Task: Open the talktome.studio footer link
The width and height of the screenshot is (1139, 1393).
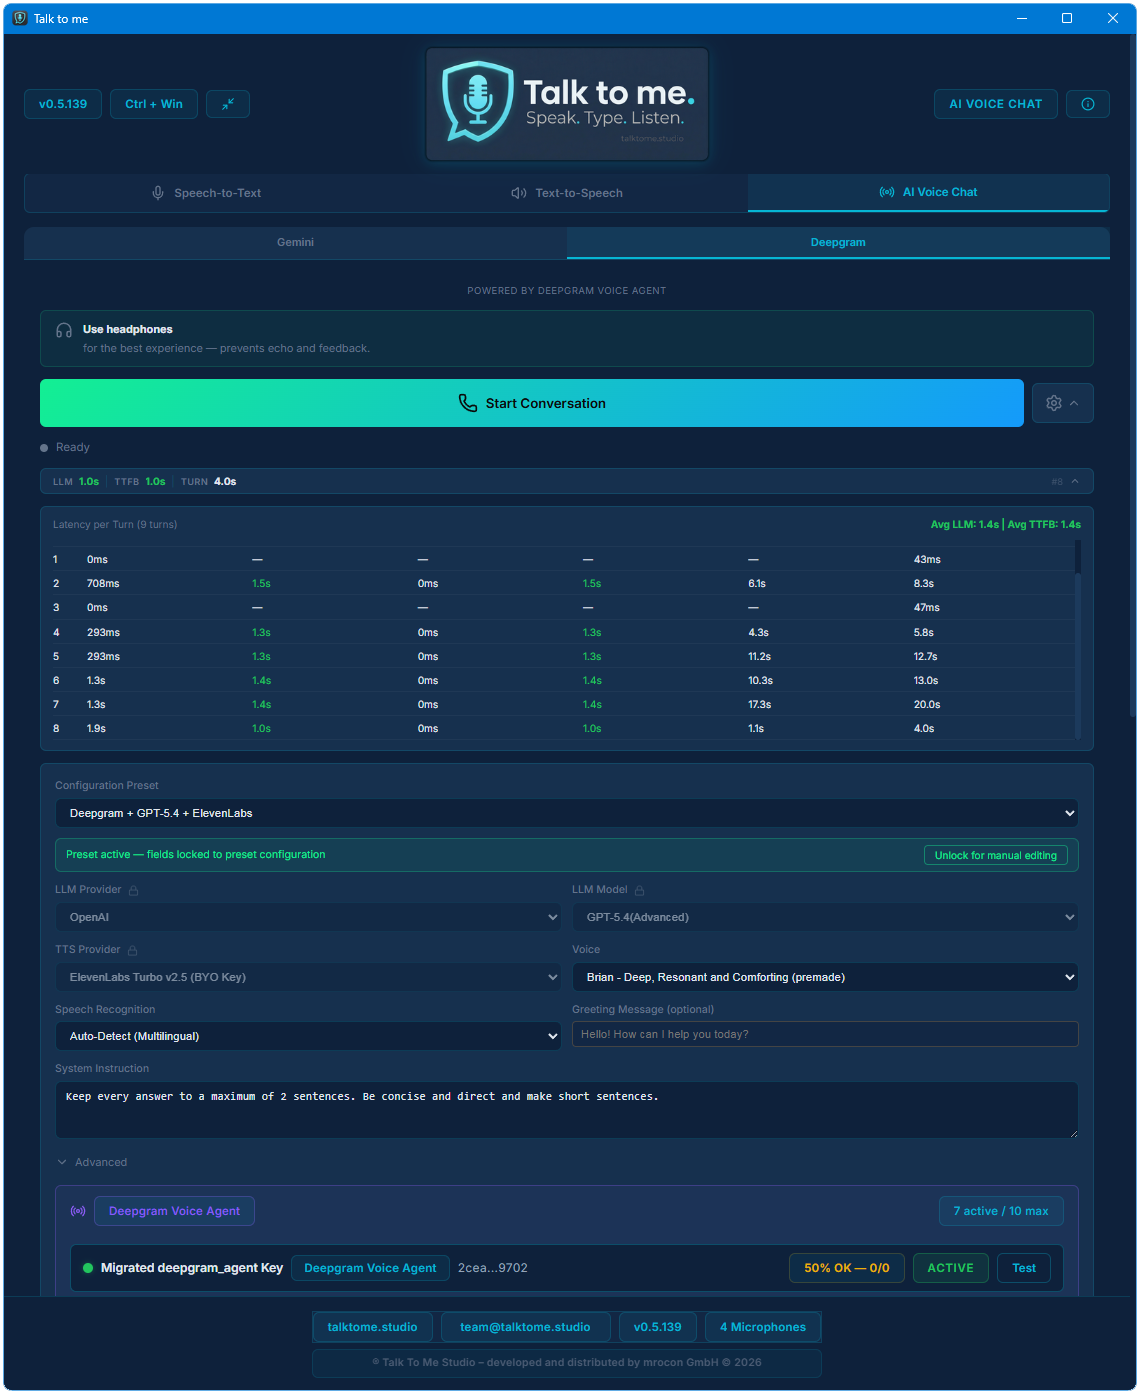Action: [372, 1327]
